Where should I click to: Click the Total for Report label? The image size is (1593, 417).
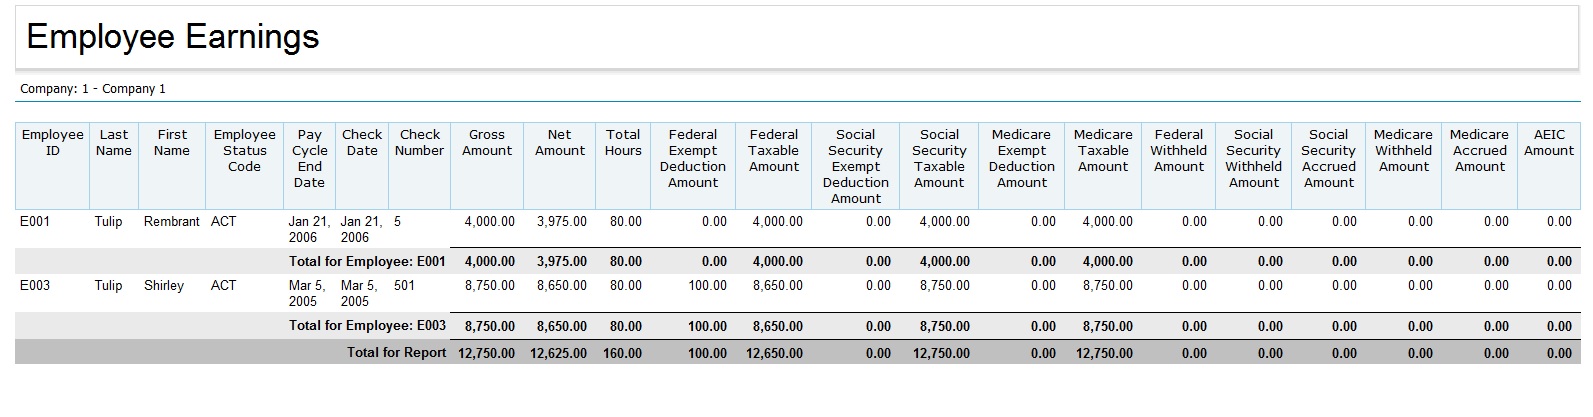[x=396, y=353]
